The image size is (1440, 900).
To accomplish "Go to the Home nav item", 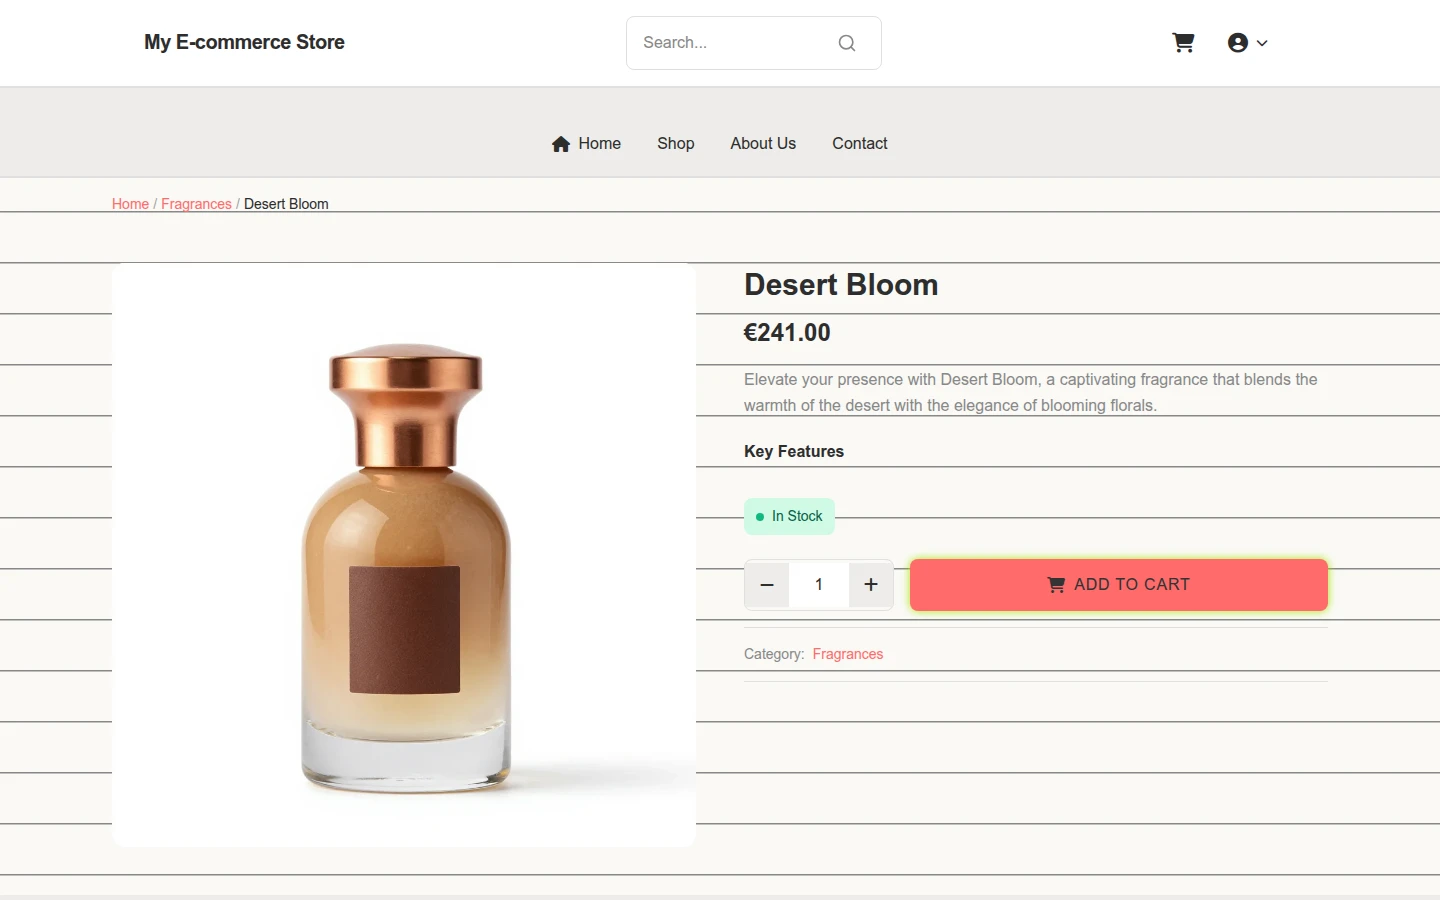I will (586, 143).
